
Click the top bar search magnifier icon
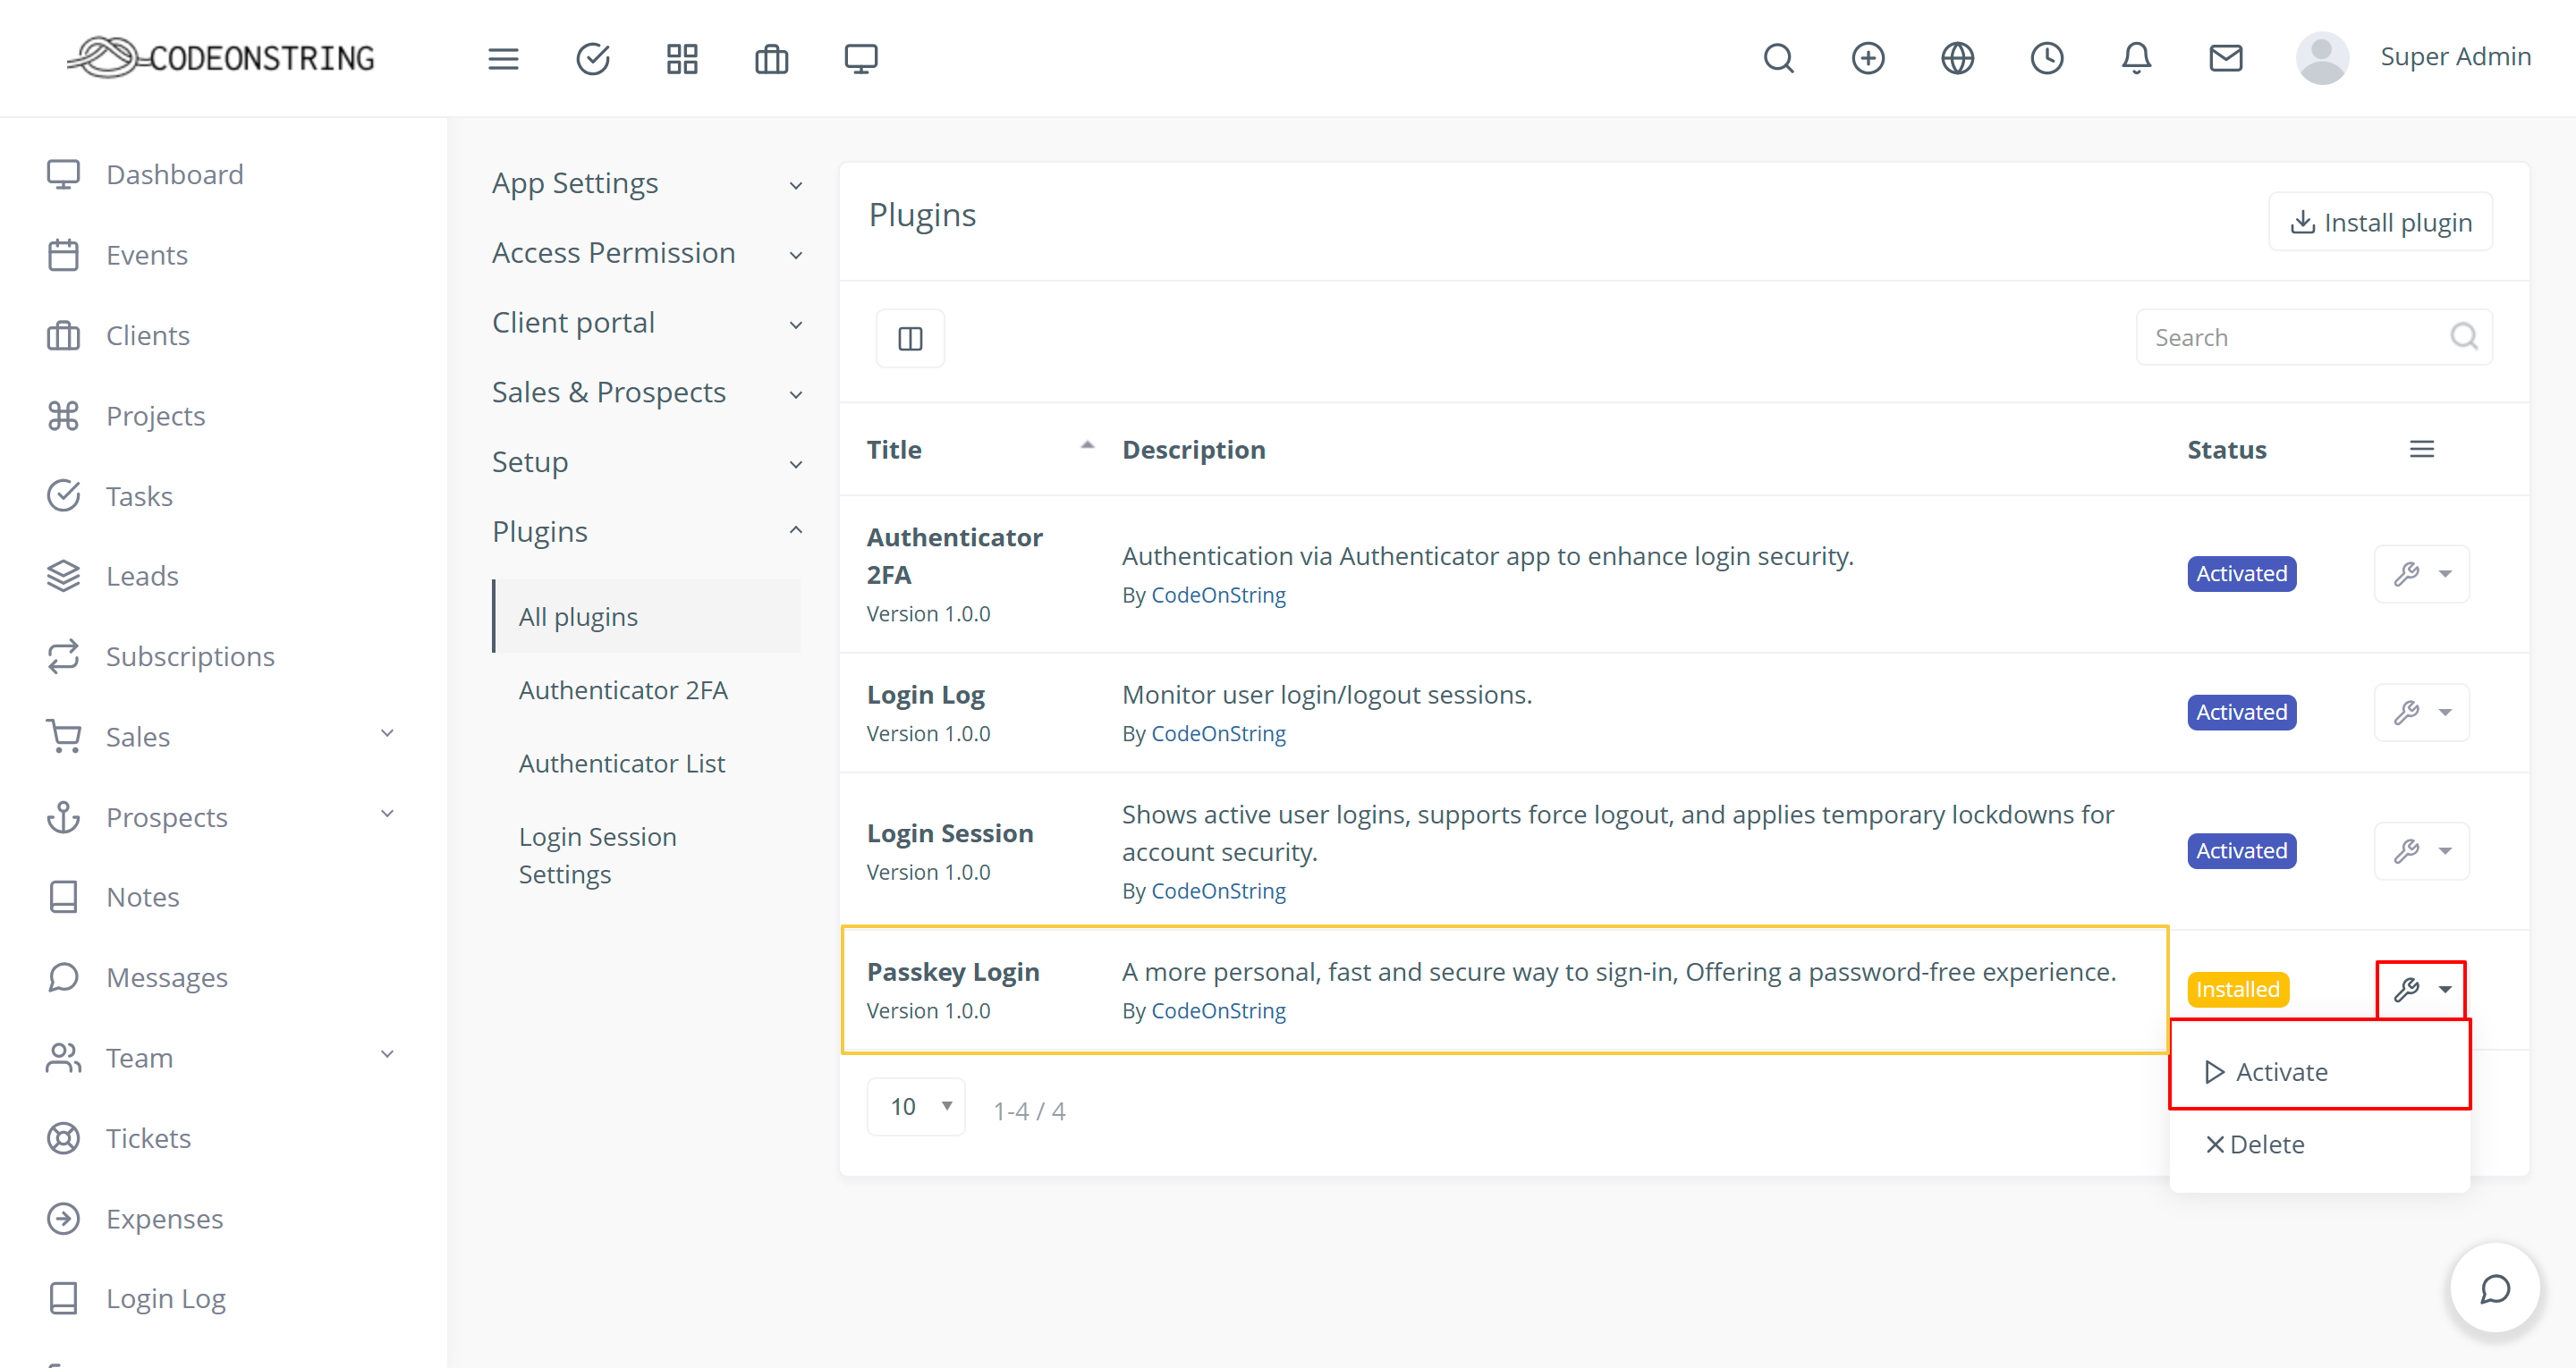point(1778,59)
